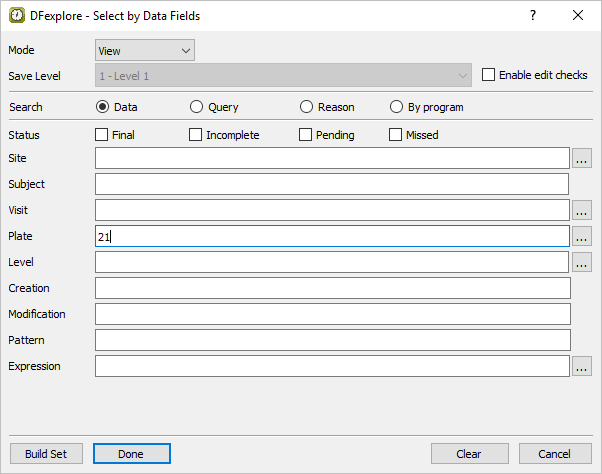Click the Site field browse ellipsis button
The height and width of the screenshot is (474, 602).
(582, 158)
